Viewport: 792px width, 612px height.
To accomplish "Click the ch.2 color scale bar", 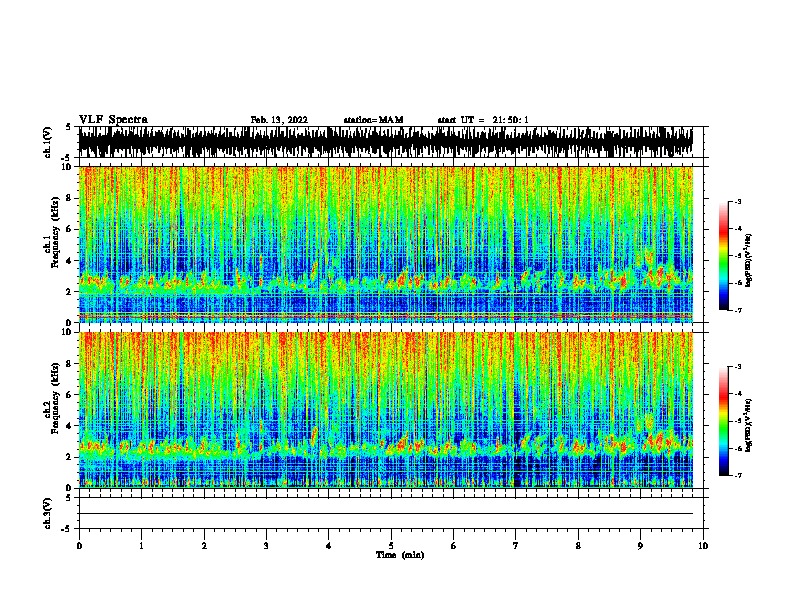I will click(724, 421).
